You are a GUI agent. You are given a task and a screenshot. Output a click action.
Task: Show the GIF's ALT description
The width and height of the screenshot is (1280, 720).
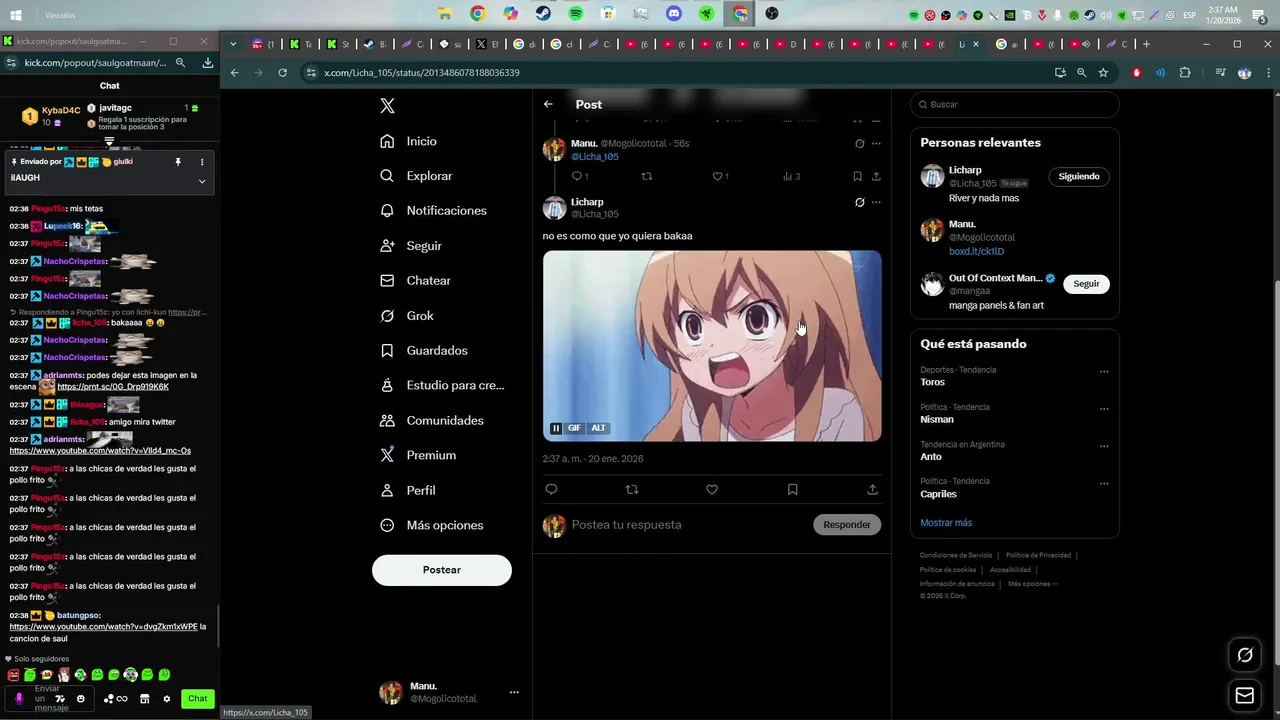tap(598, 428)
